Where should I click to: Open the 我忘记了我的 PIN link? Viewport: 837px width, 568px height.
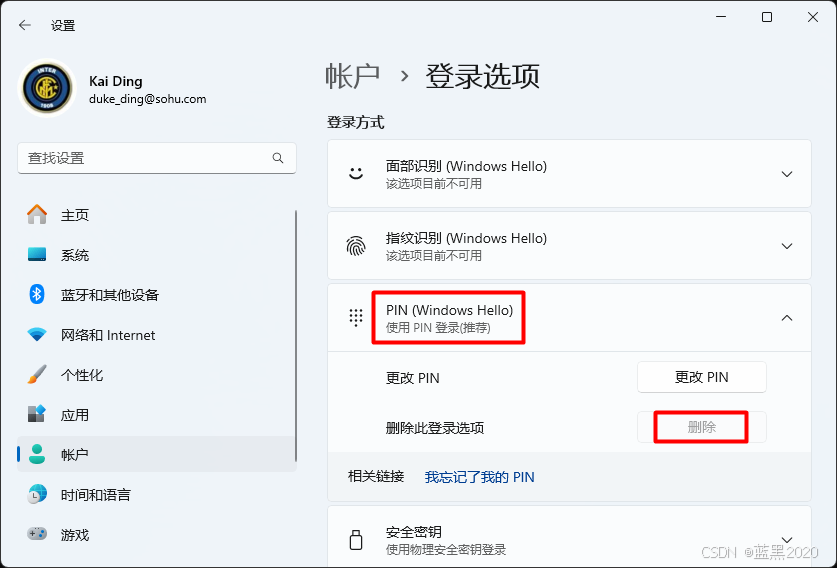pyautogui.click(x=479, y=477)
